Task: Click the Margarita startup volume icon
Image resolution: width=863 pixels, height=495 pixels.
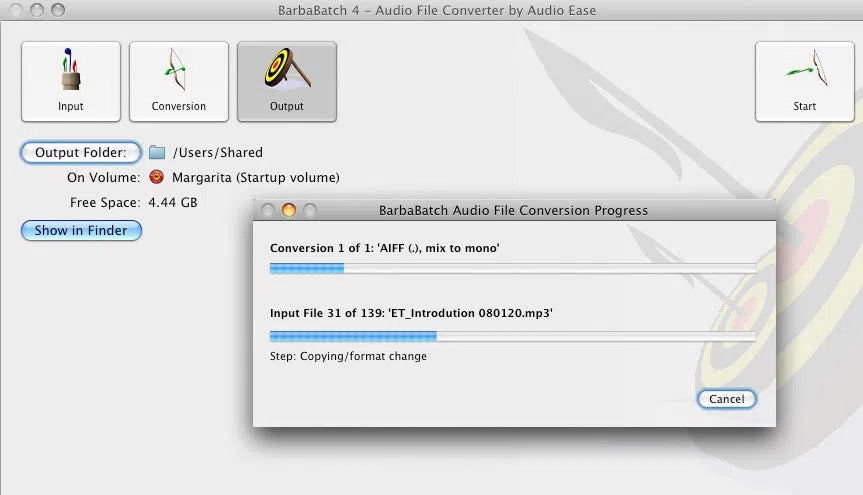Action: (x=157, y=177)
